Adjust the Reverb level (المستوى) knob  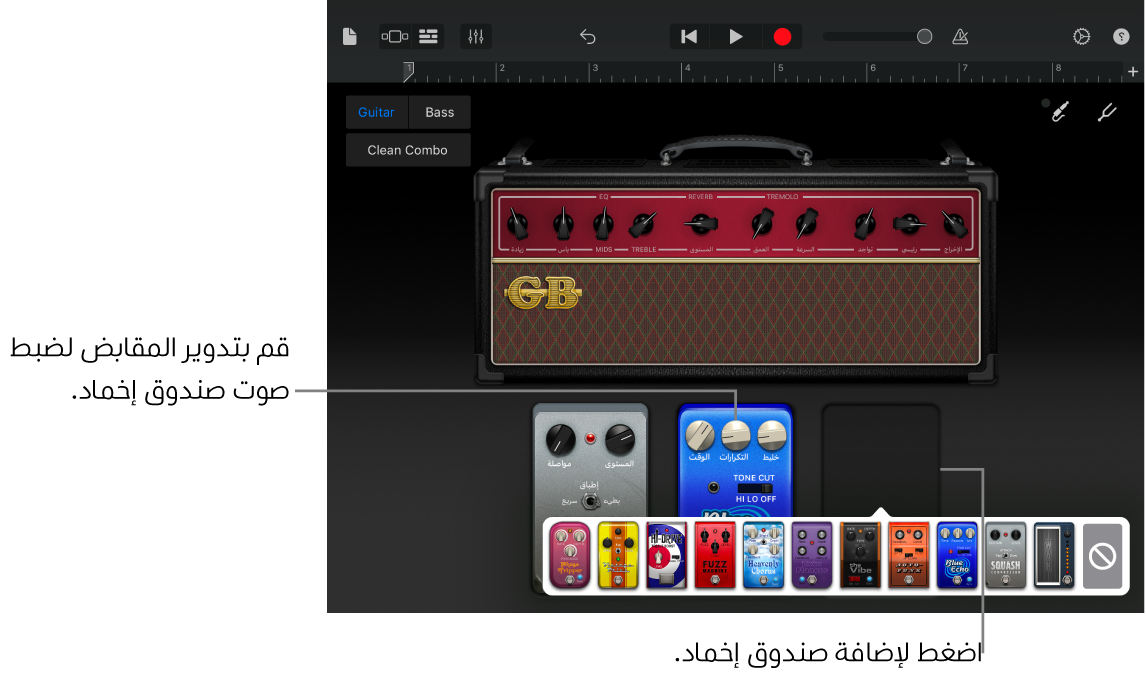coord(701,223)
